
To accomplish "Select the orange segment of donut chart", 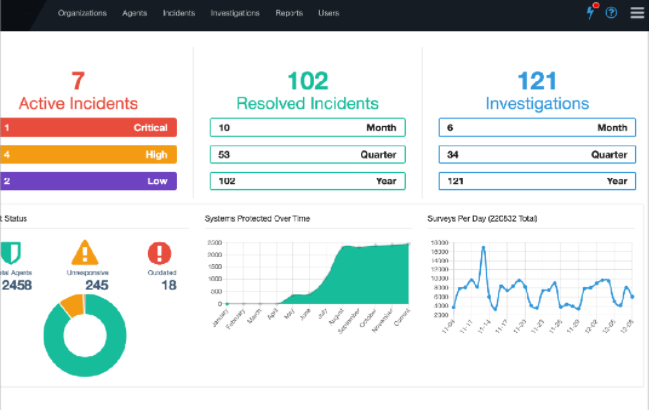I will (x=72, y=306).
